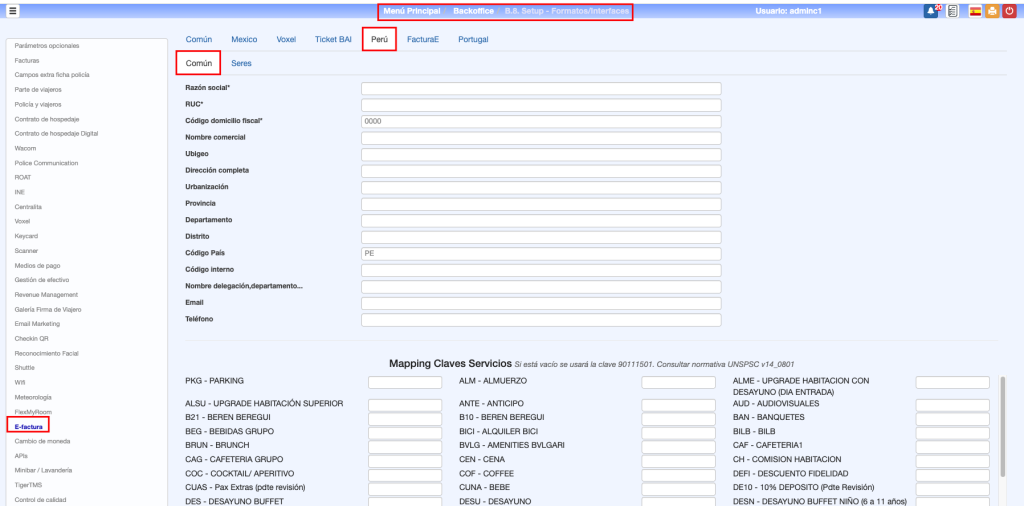The image size is (1024, 506).
Task: Select the Ticket BAI tab
Action: pyautogui.click(x=333, y=39)
